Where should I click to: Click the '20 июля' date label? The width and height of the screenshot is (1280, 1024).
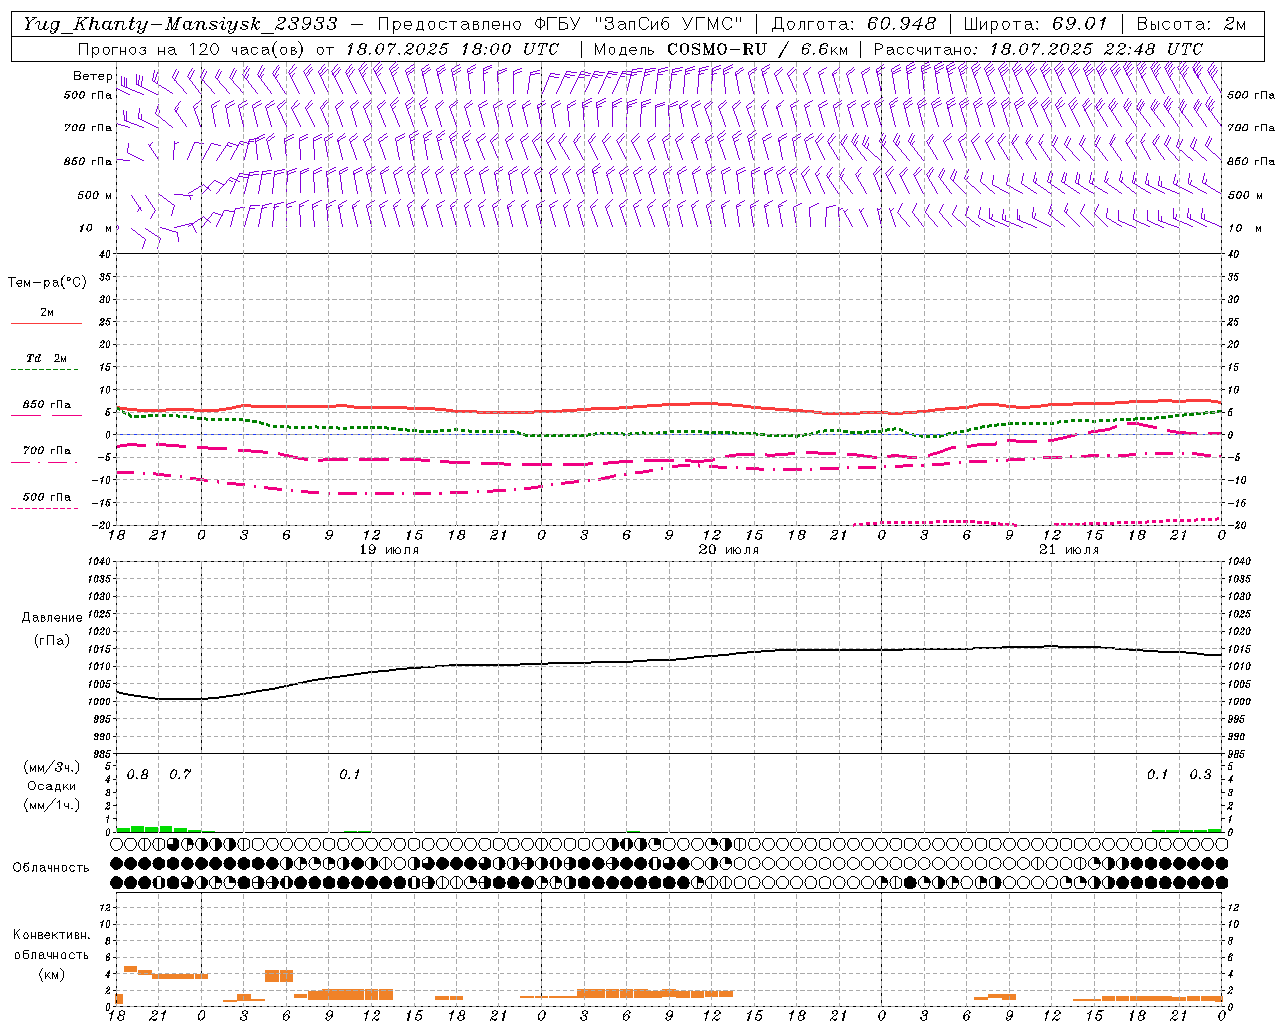pyautogui.click(x=728, y=550)
